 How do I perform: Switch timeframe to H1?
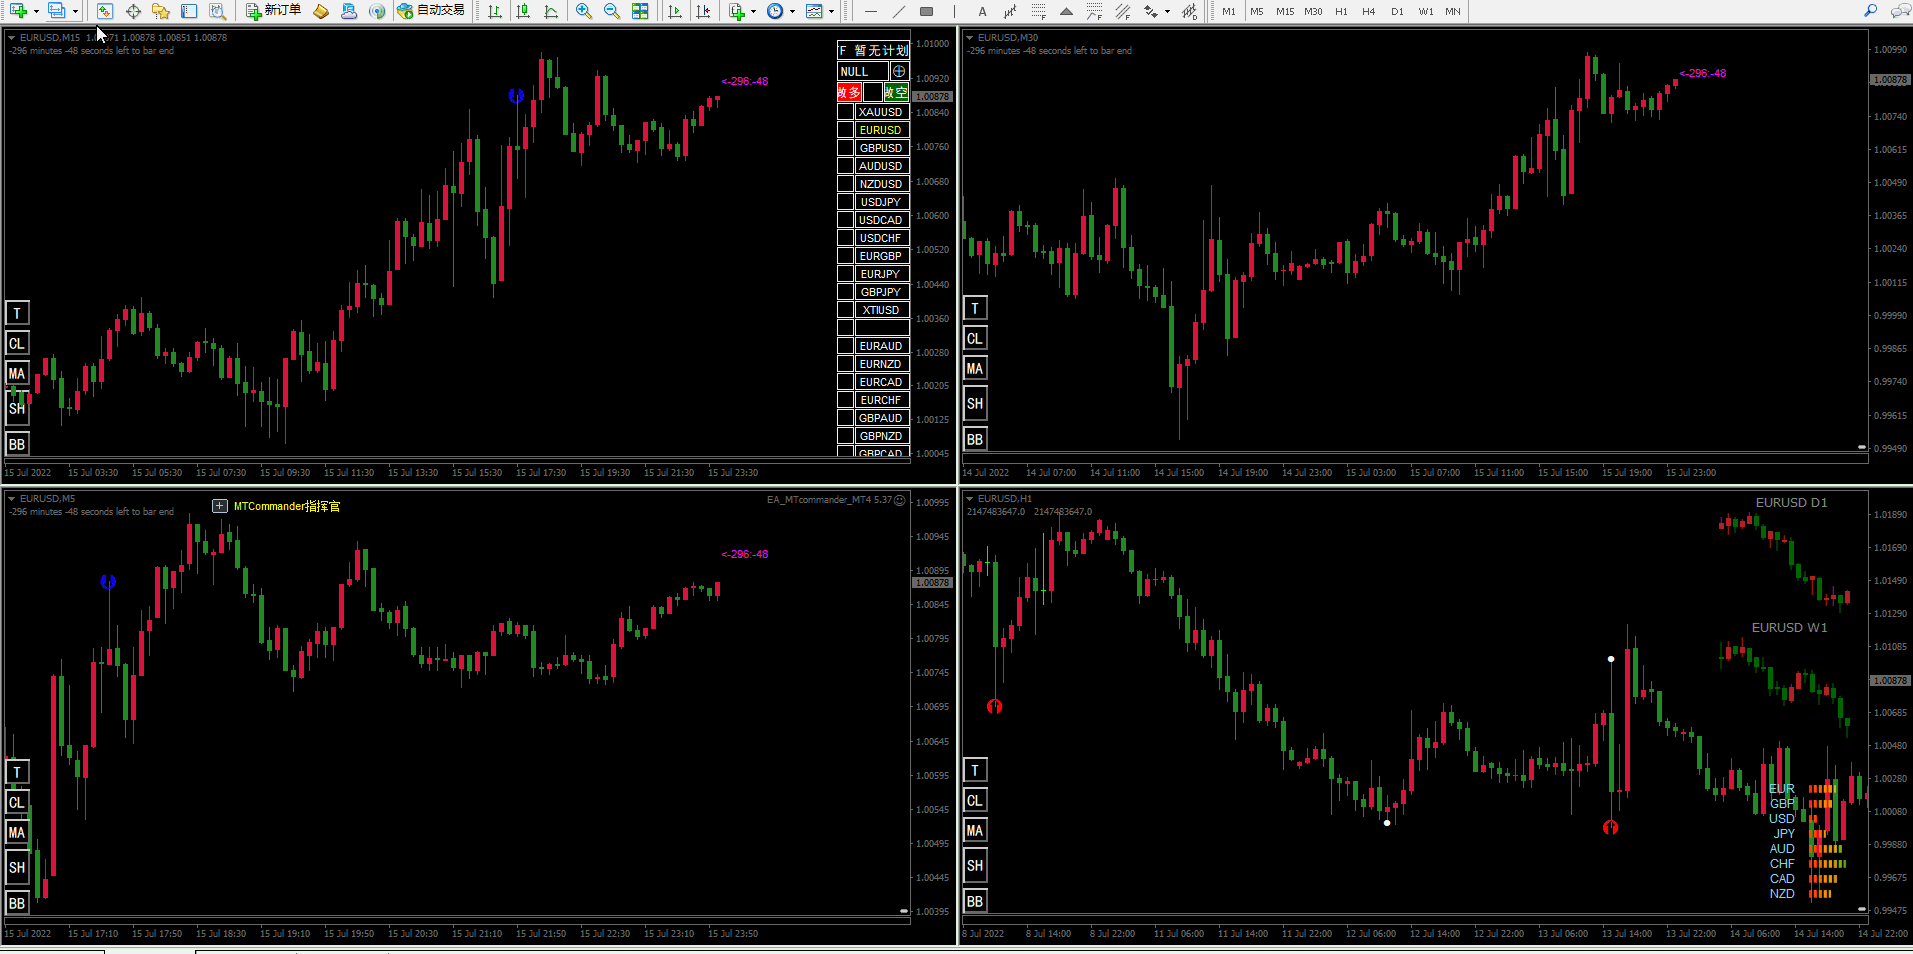tap(1341, 11)
